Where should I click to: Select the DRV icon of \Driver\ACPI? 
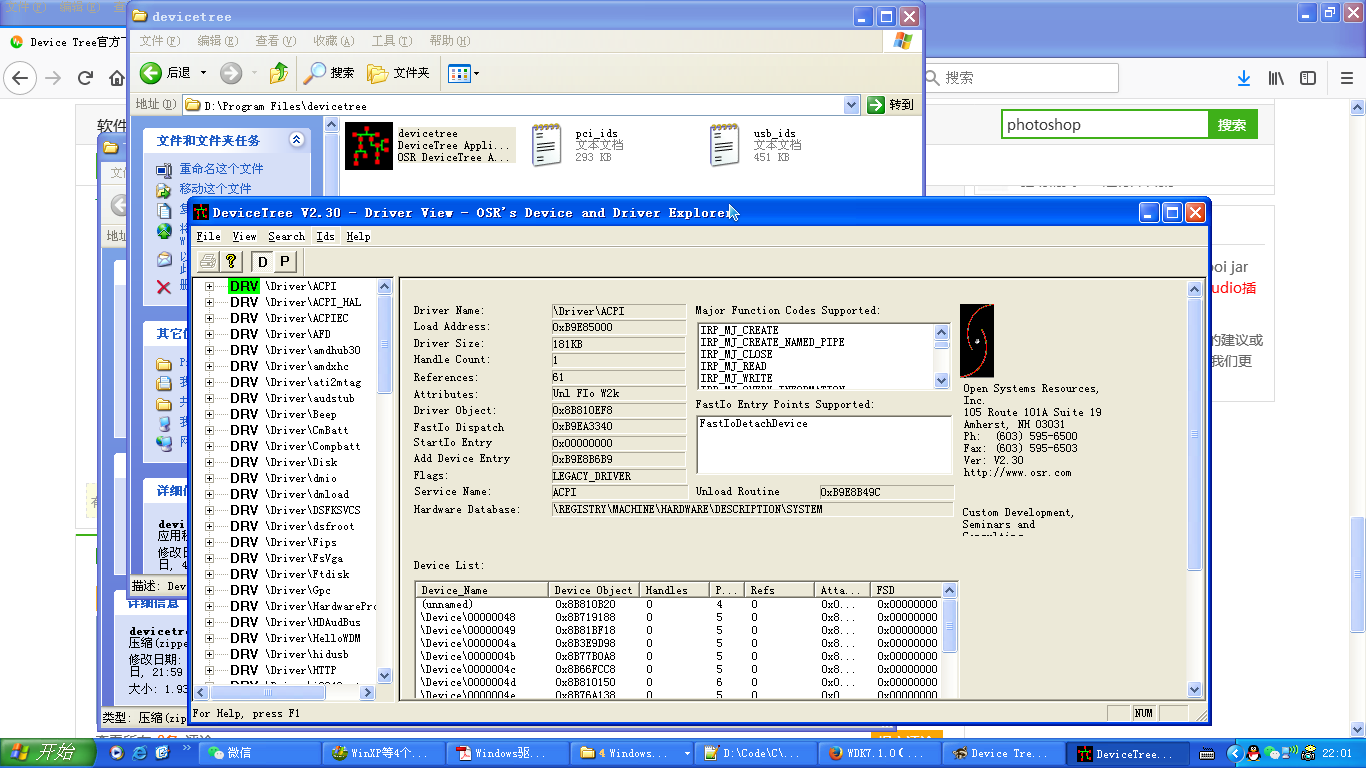(244, 286)
